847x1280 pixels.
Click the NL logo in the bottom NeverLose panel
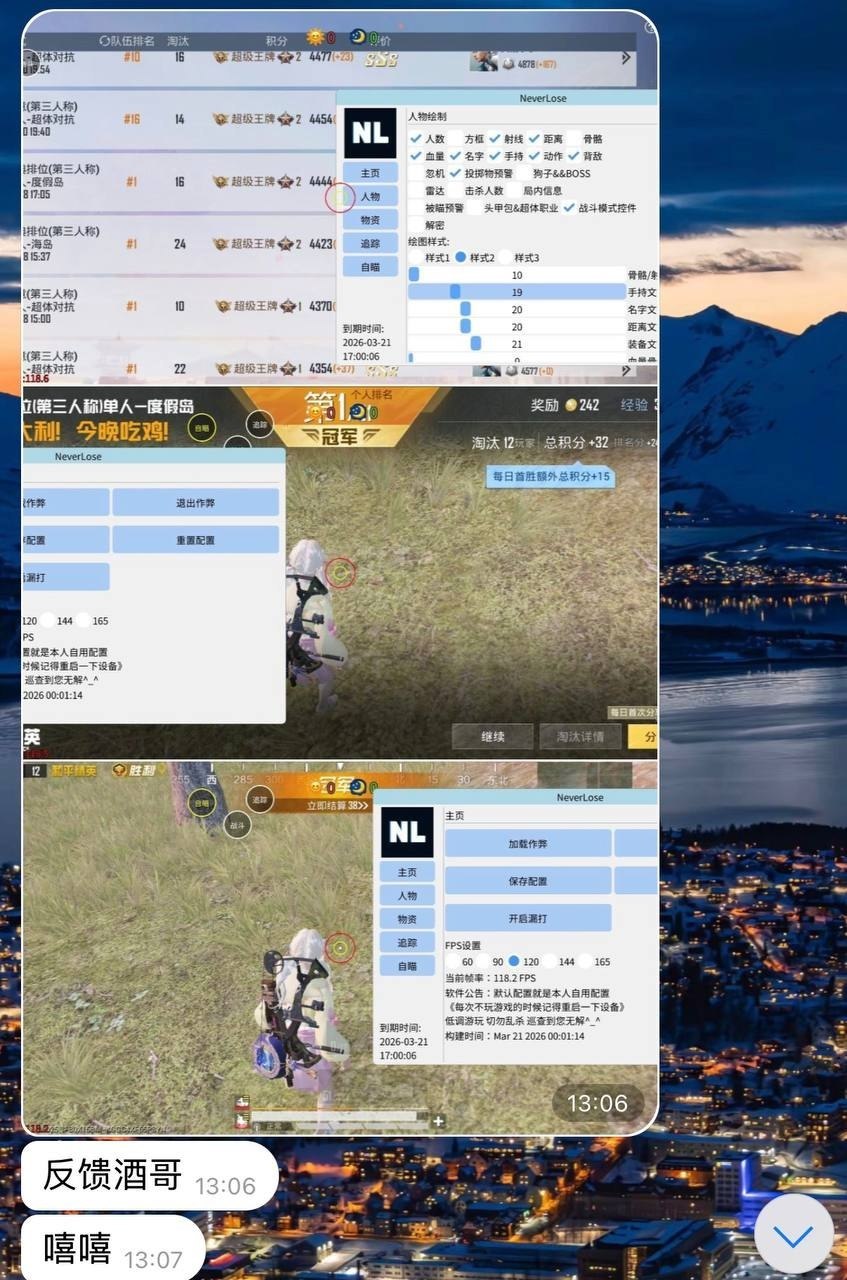(x=407, y=832)
